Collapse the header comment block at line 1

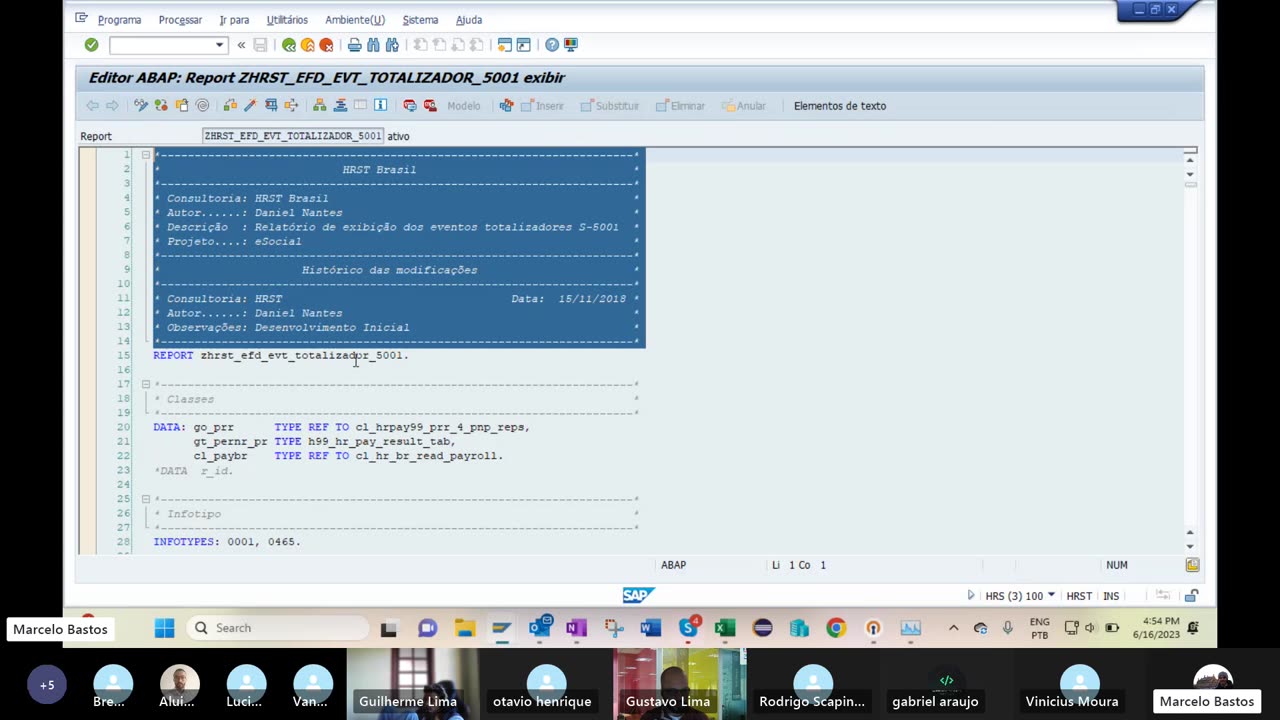(x=146, y=155)
